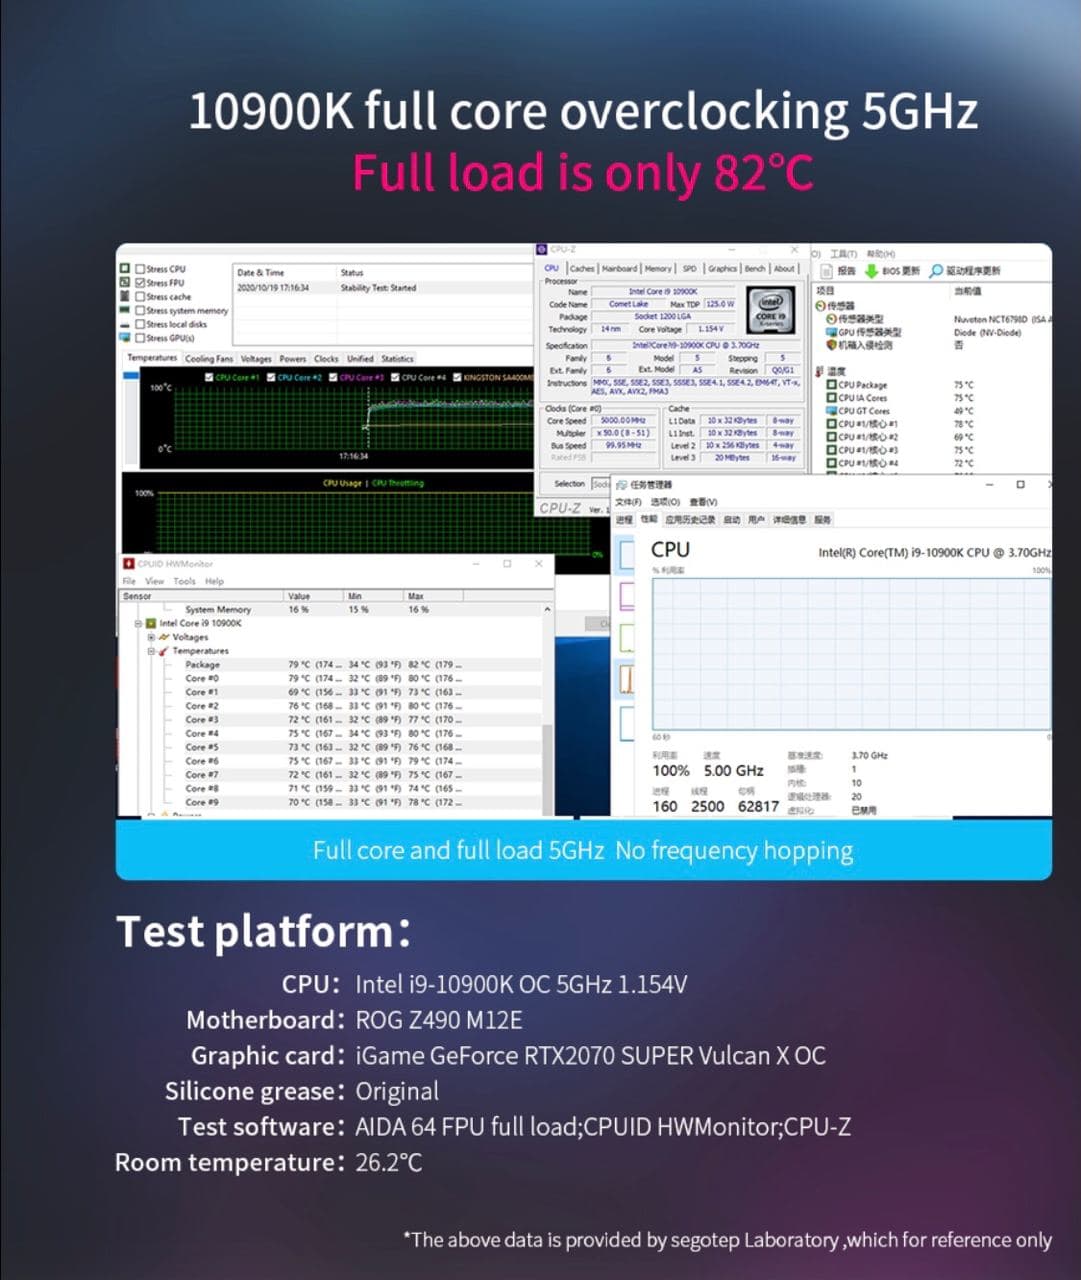Enable the Stress CPU checkbox
This screenshot has height=1280, width=1081.
(141, 269)
